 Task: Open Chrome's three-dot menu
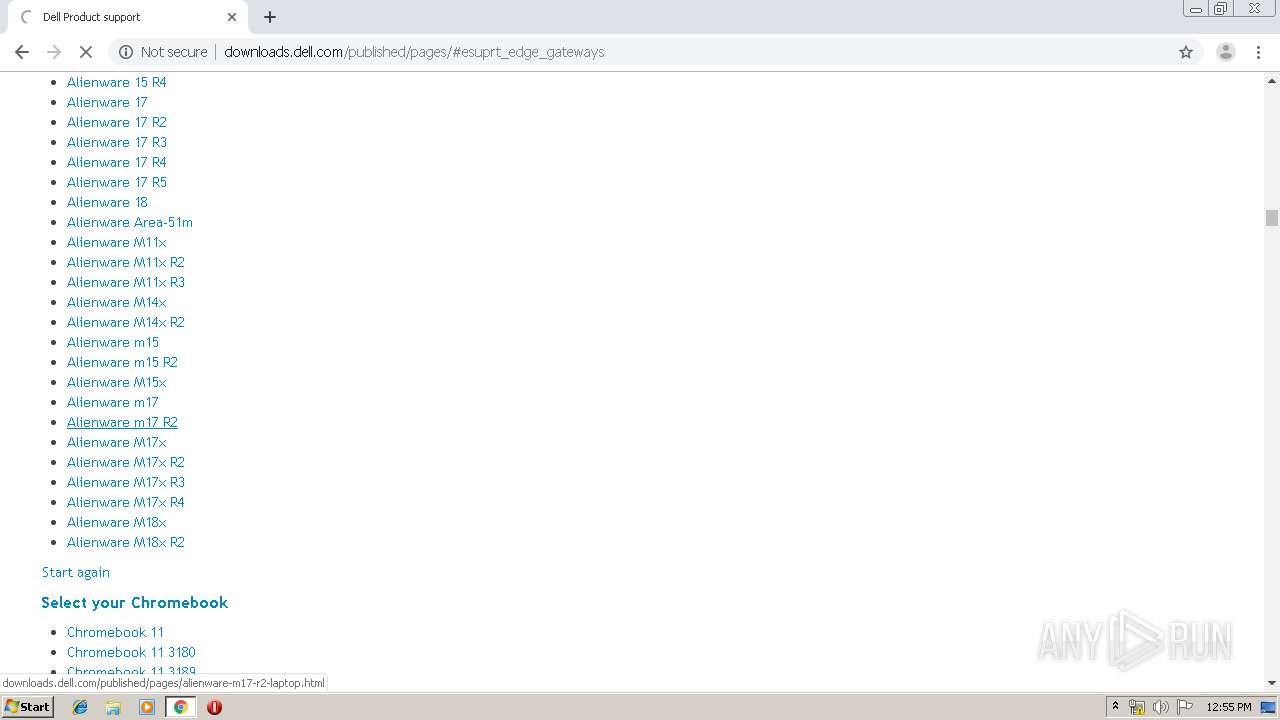pos(1258,52)
